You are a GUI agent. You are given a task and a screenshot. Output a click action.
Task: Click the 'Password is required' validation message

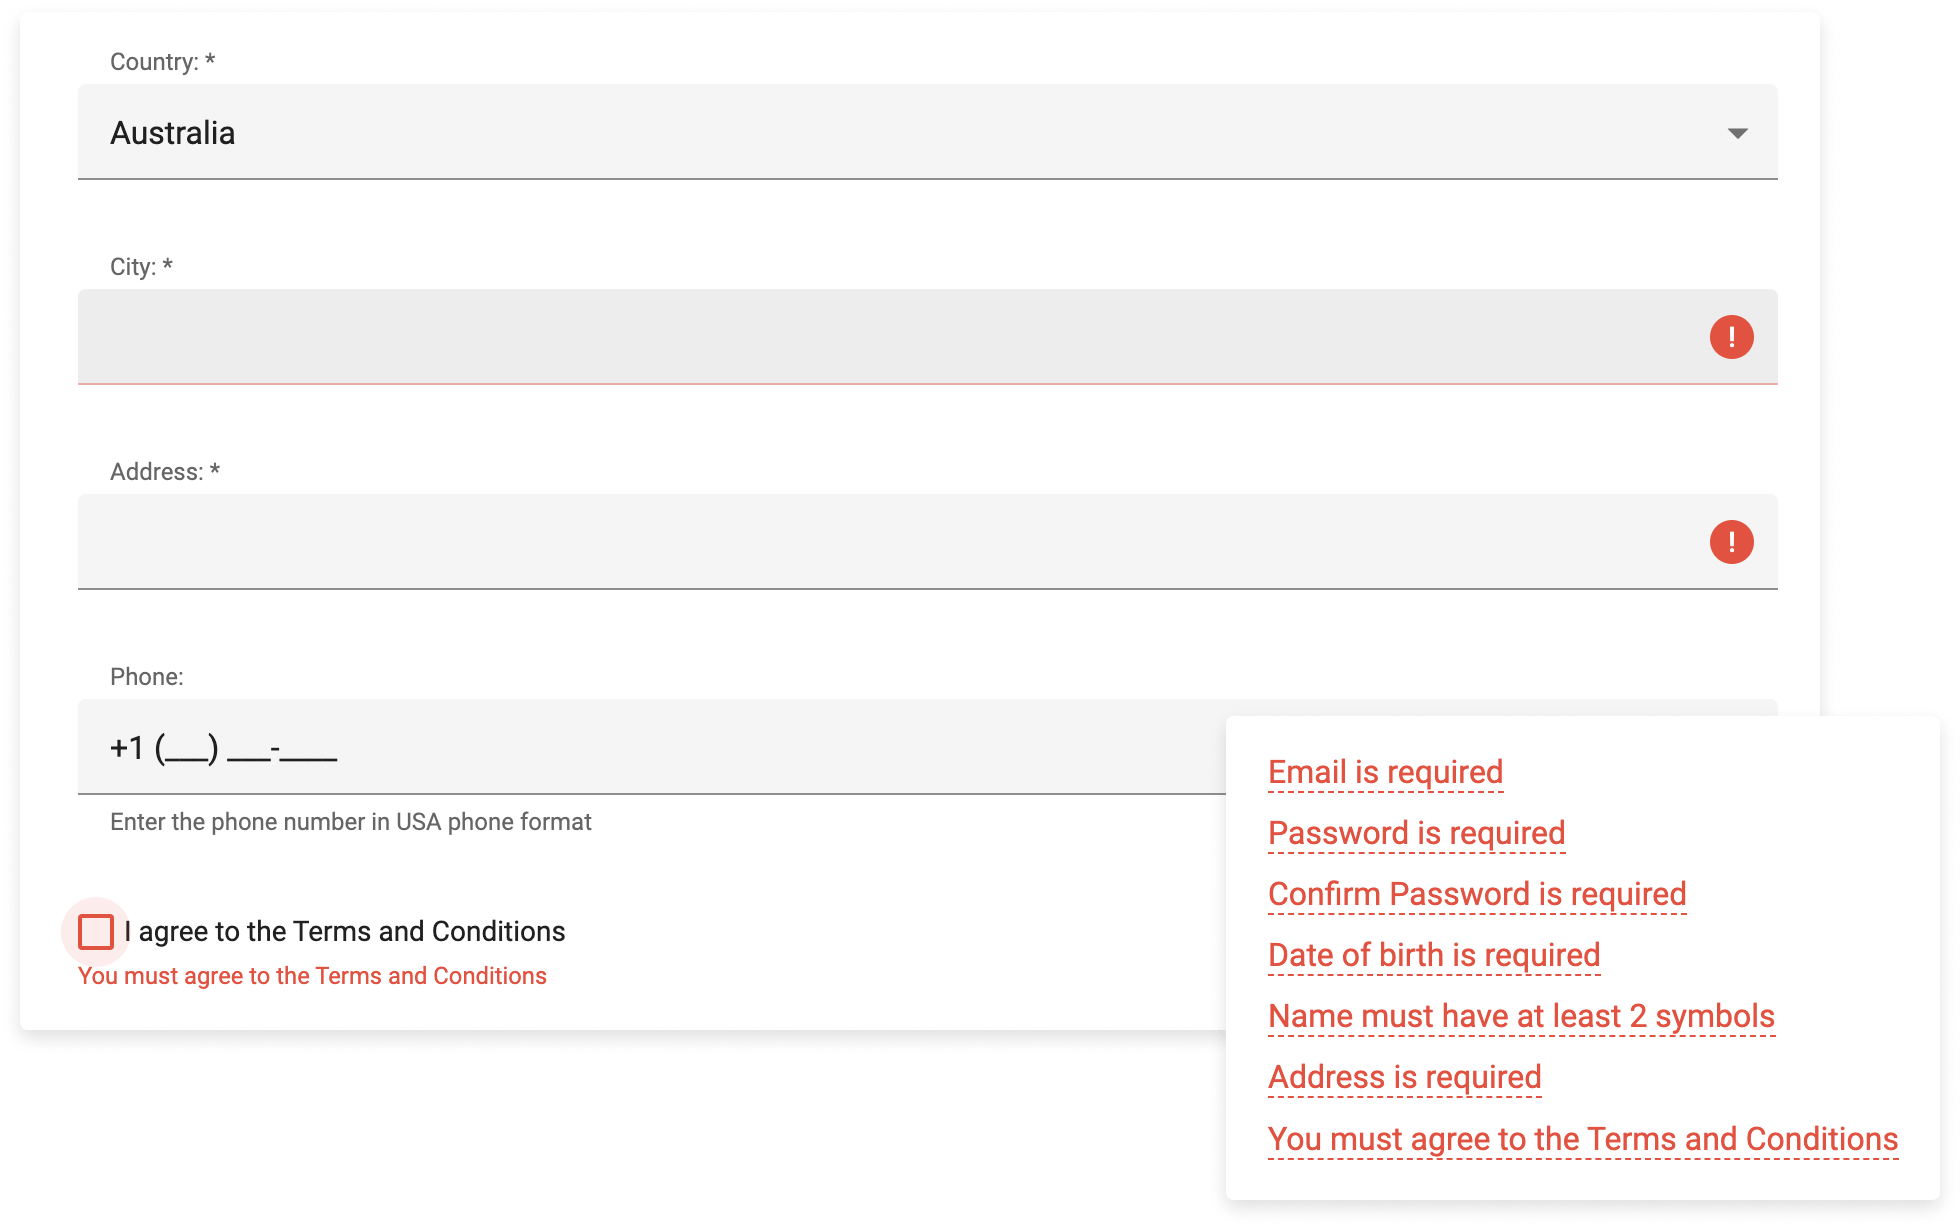tap(1416, 833)
